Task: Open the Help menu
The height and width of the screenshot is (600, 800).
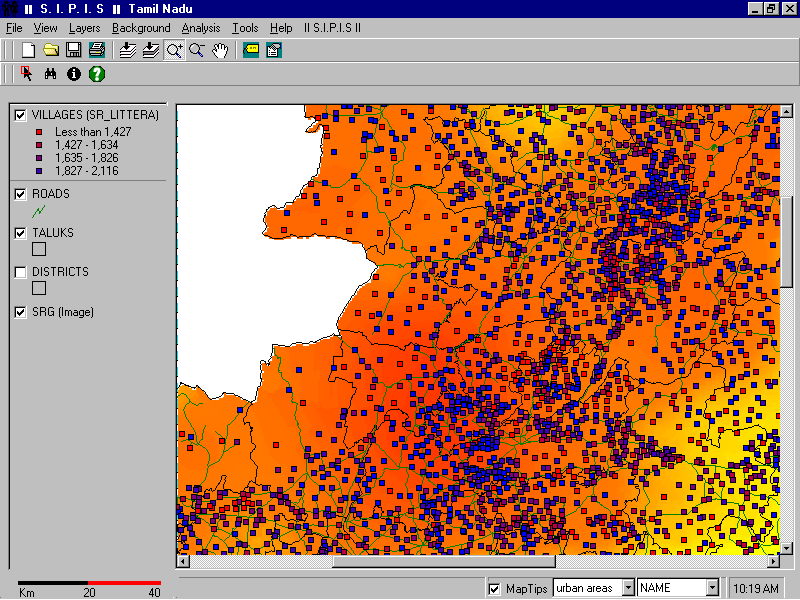Action: pyautogui.click(x=281, y=28)
